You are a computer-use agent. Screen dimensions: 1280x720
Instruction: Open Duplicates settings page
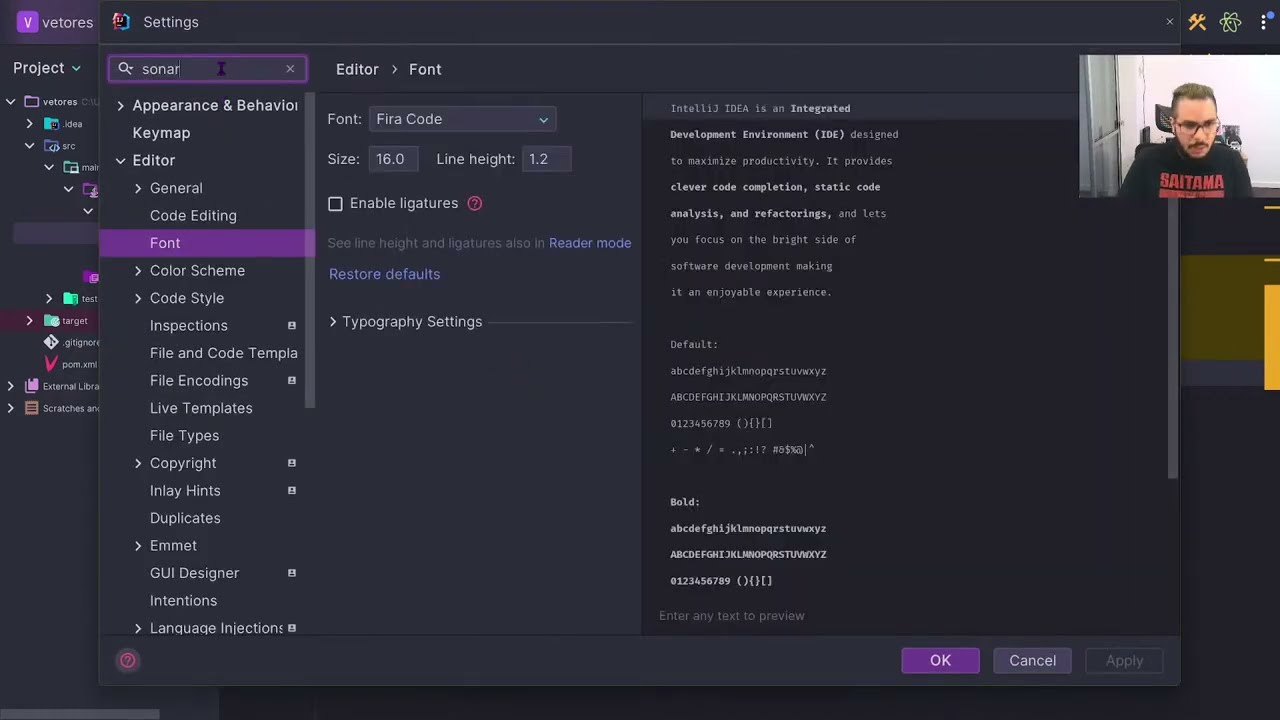click(185, 518)
